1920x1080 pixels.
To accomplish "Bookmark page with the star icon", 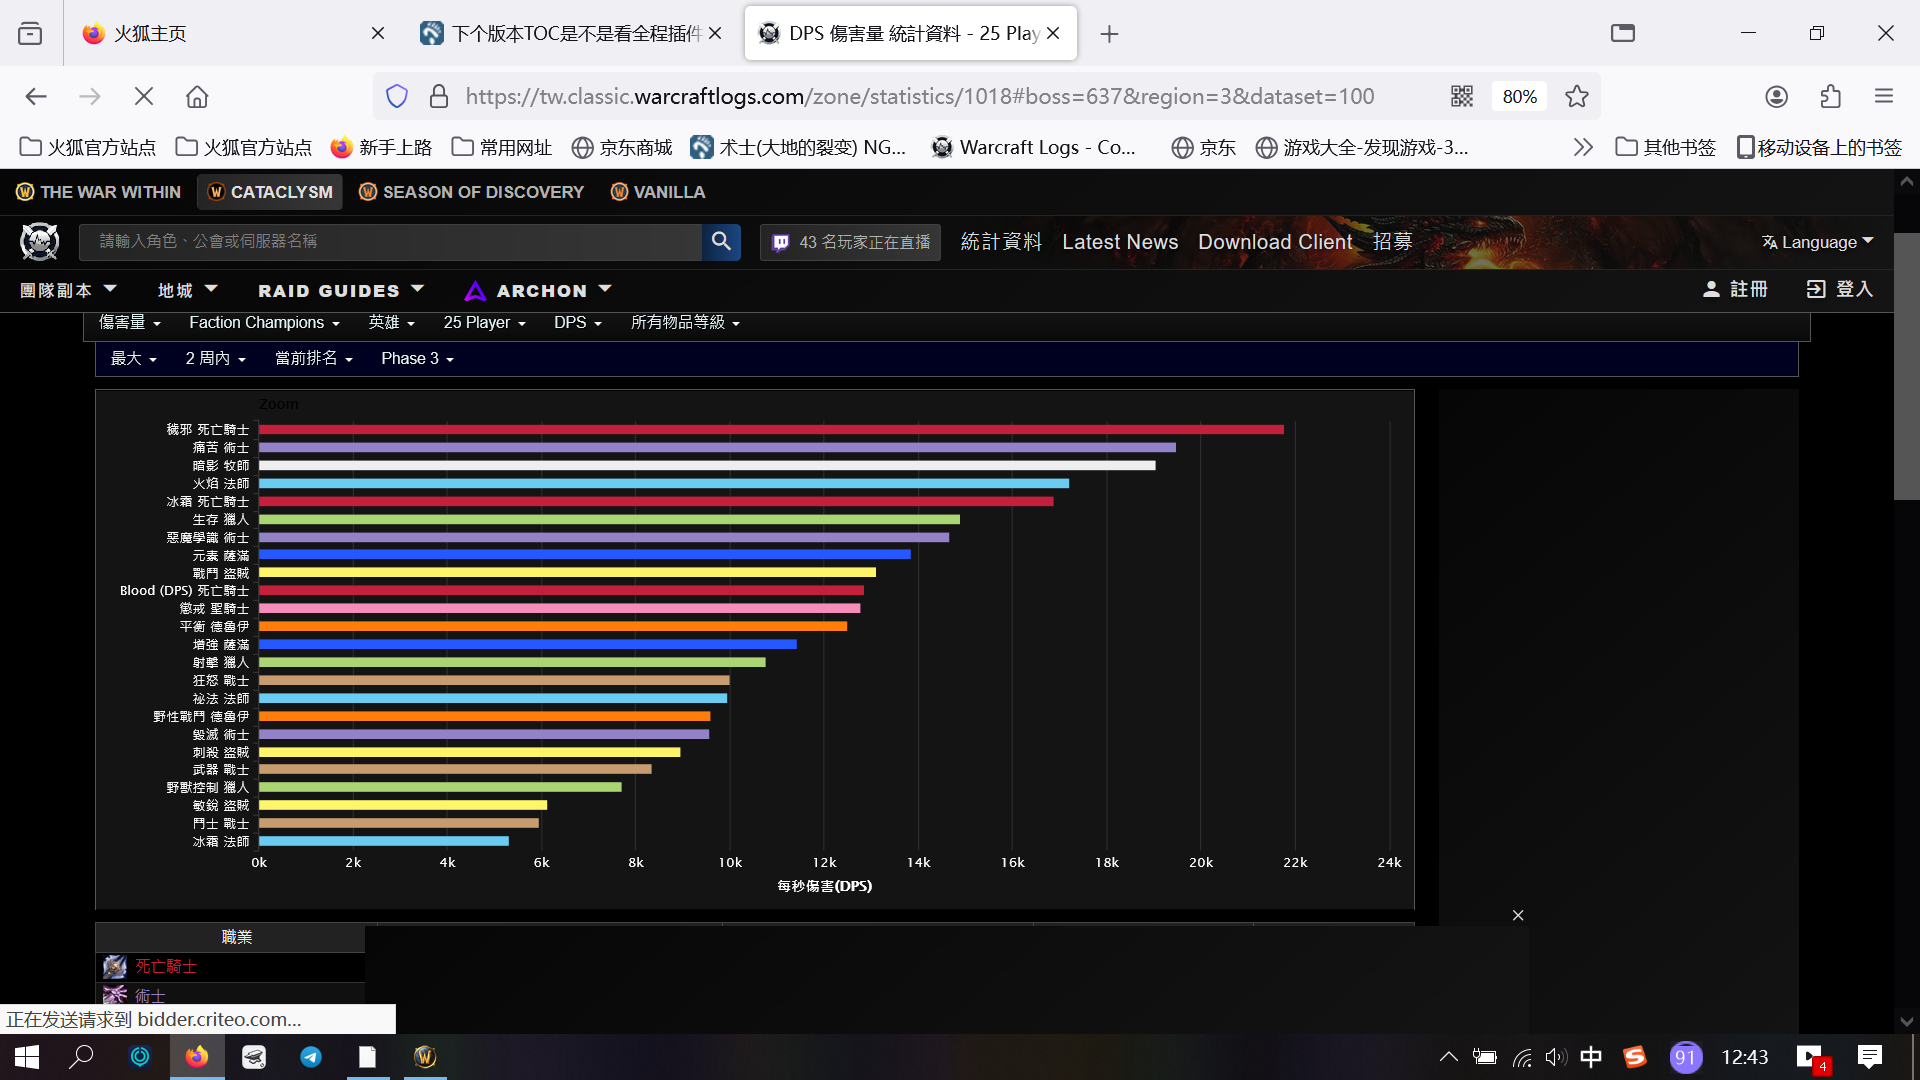I will click(x=1577, y=96).
